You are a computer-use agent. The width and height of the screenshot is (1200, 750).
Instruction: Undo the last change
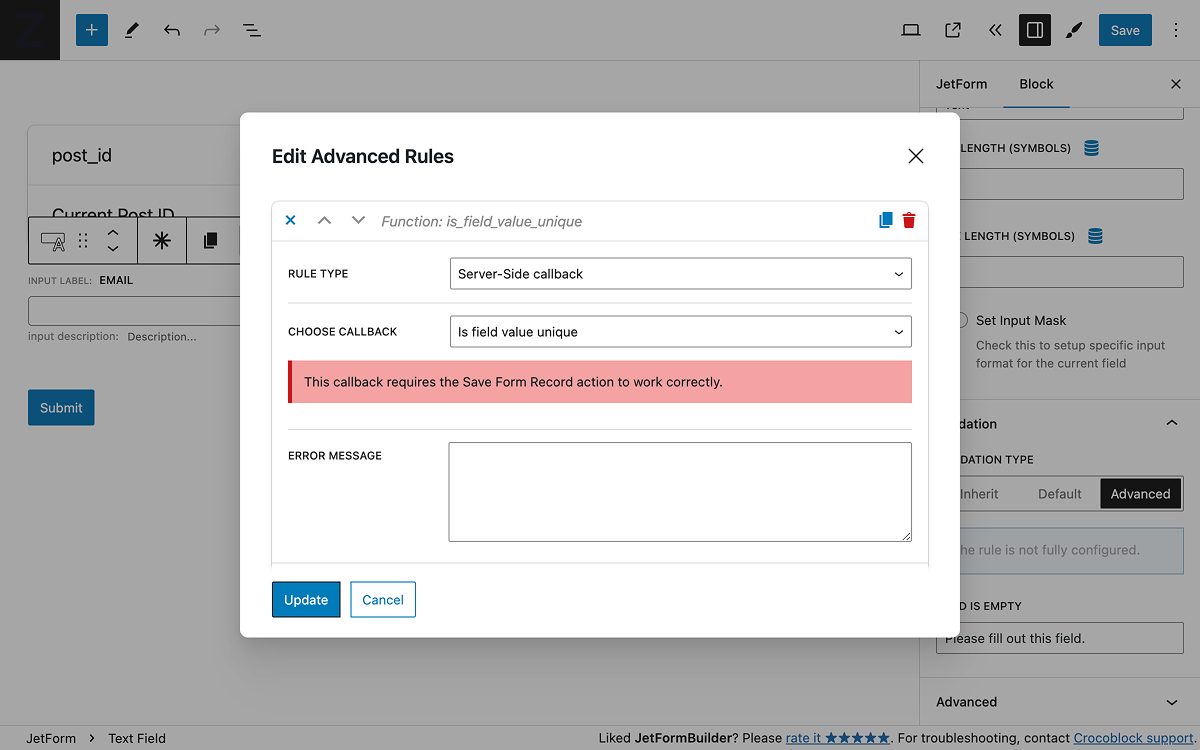[x=171, y=30]
